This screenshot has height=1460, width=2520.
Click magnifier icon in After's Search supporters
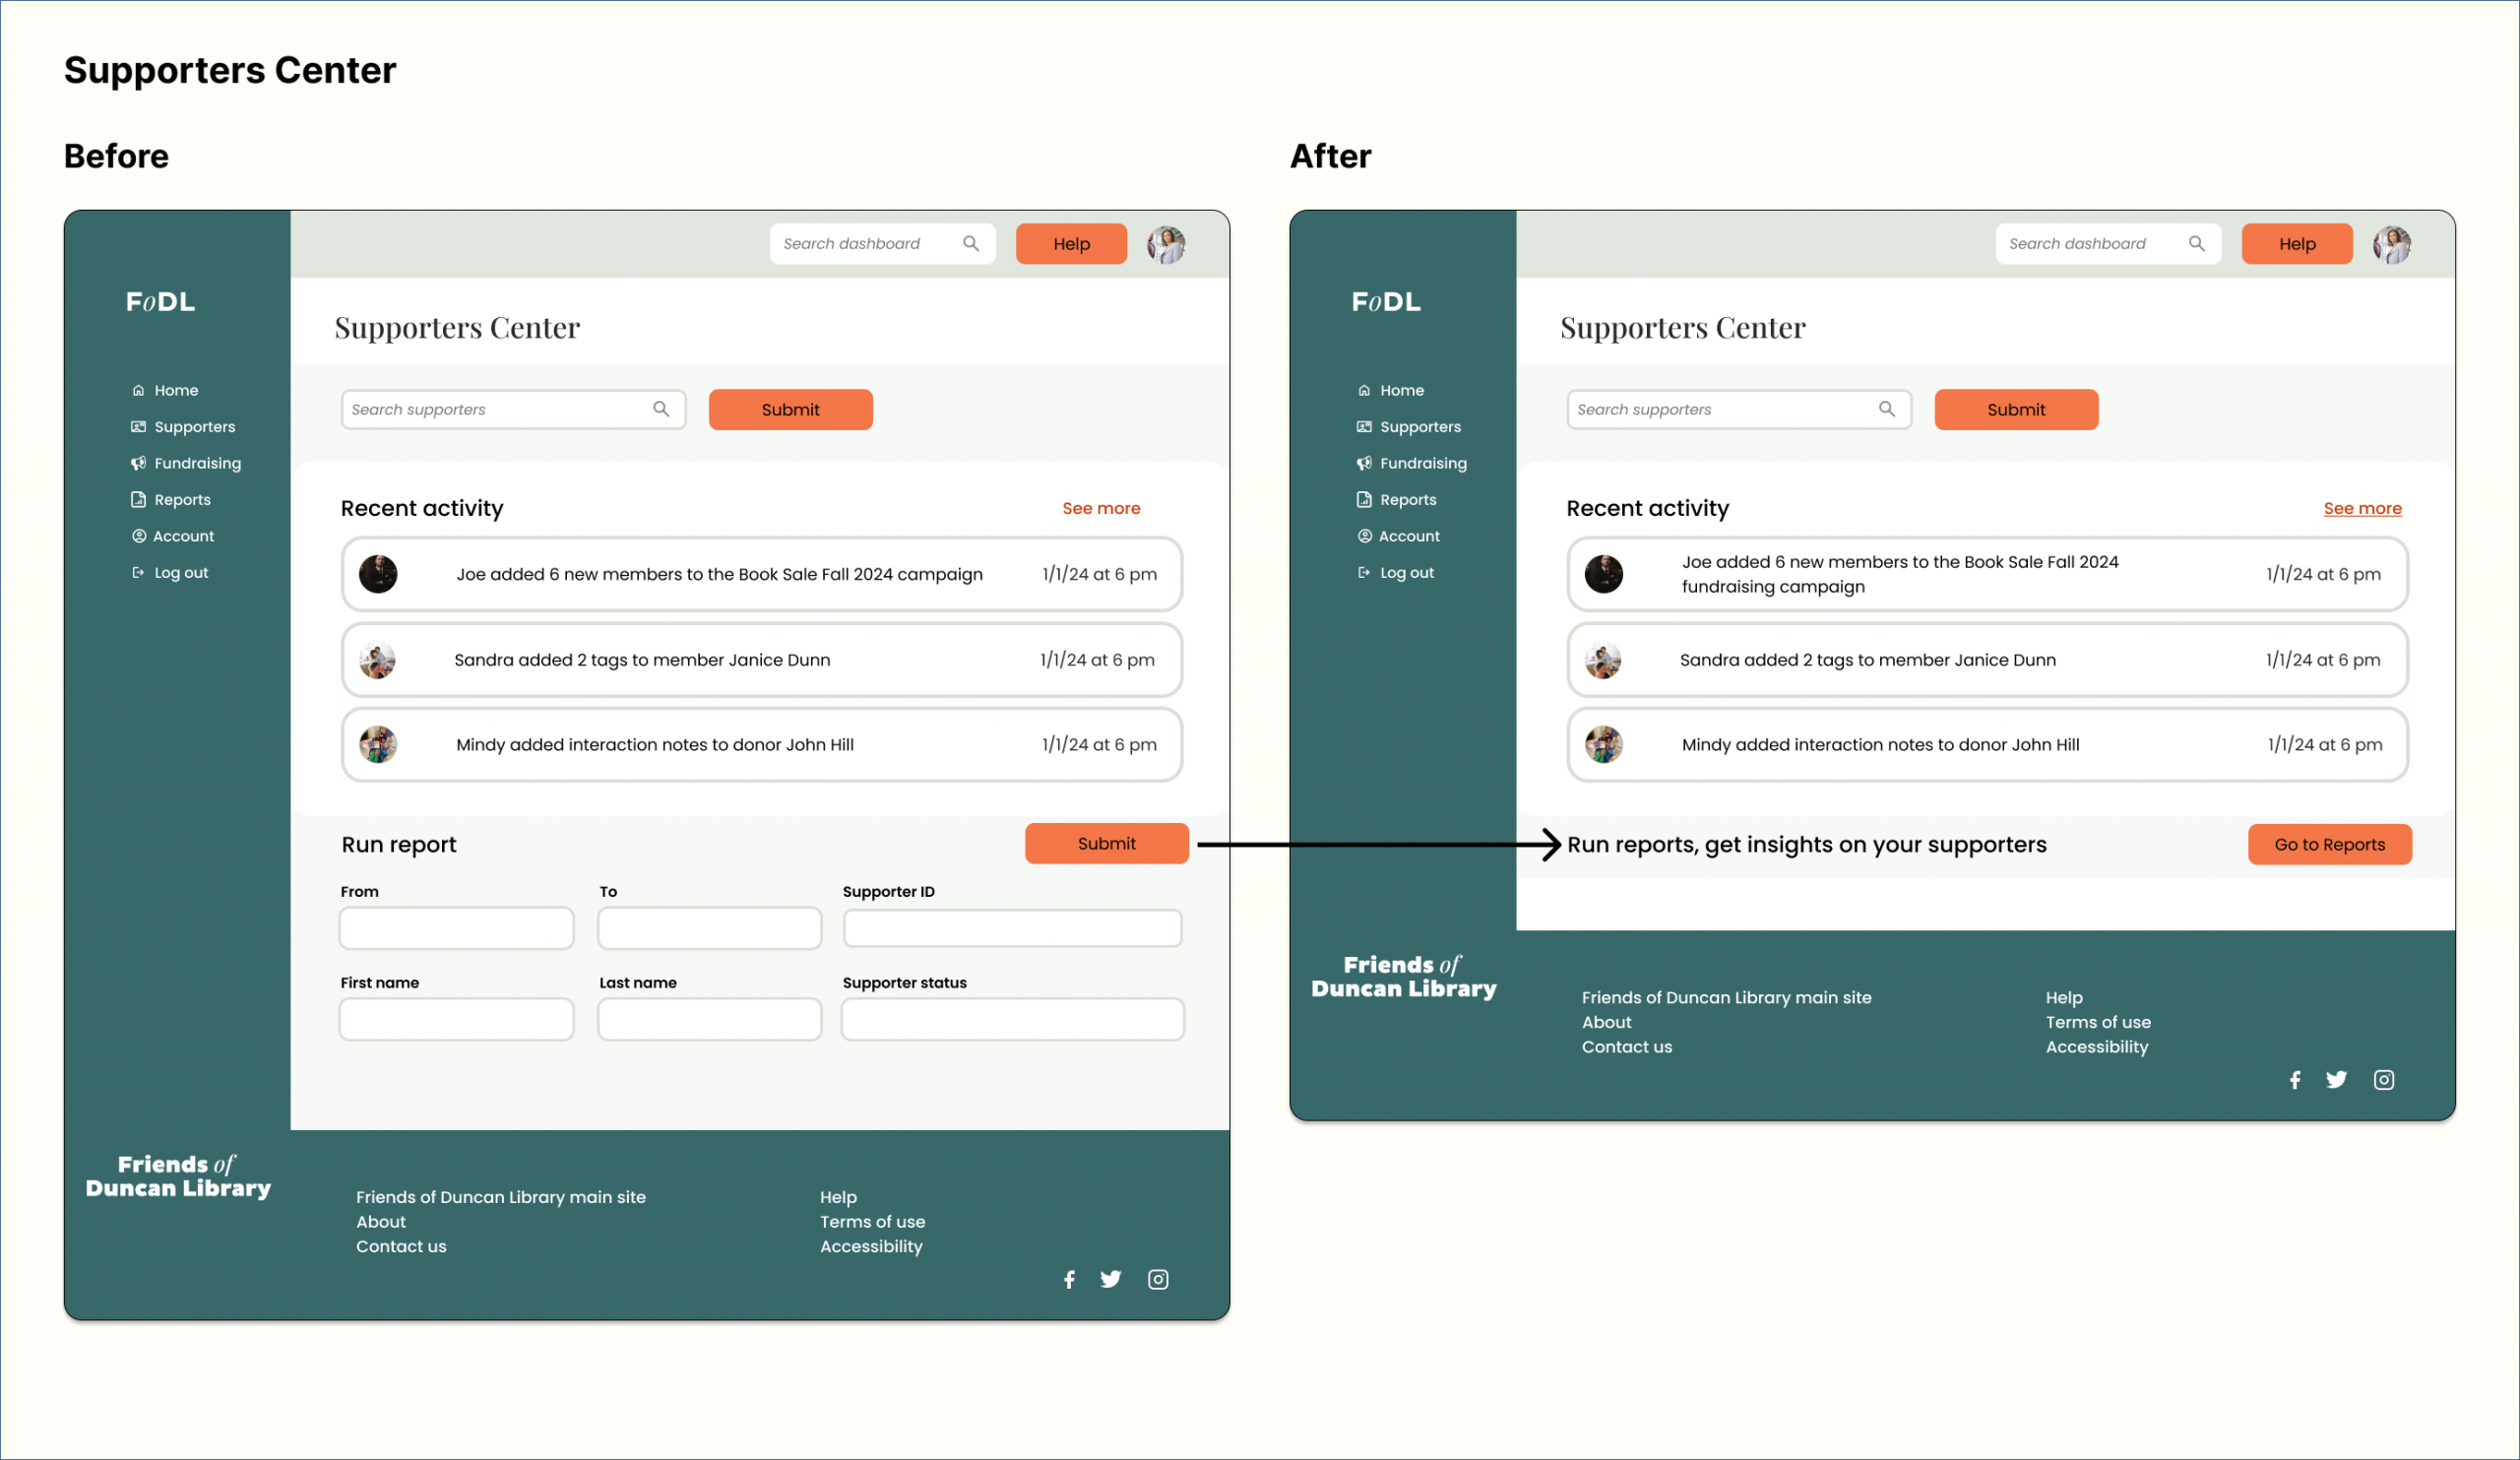tap(1886, 409)
